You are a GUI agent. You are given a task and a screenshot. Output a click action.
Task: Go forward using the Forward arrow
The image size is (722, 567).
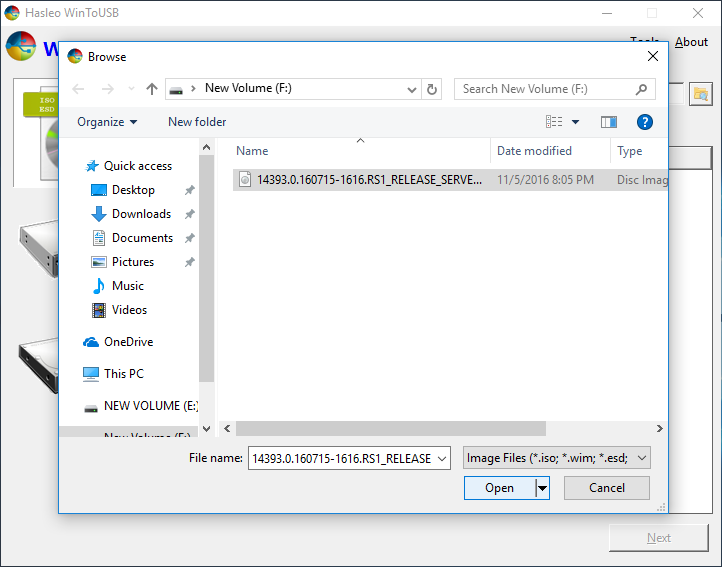(107, 89)
